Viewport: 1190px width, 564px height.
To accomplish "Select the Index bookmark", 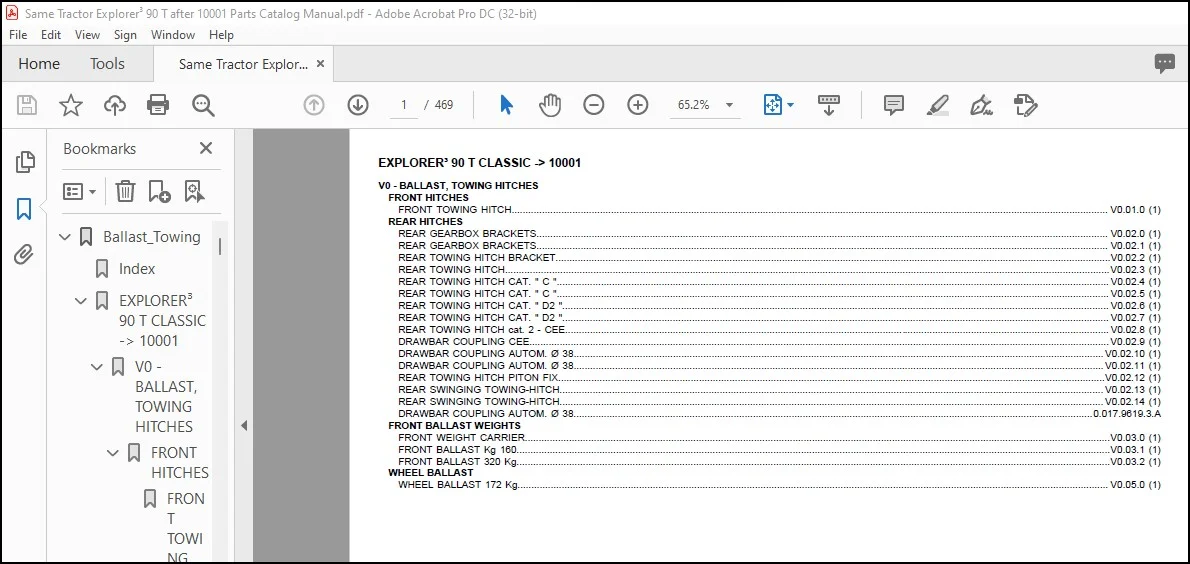I will (137, 269).
